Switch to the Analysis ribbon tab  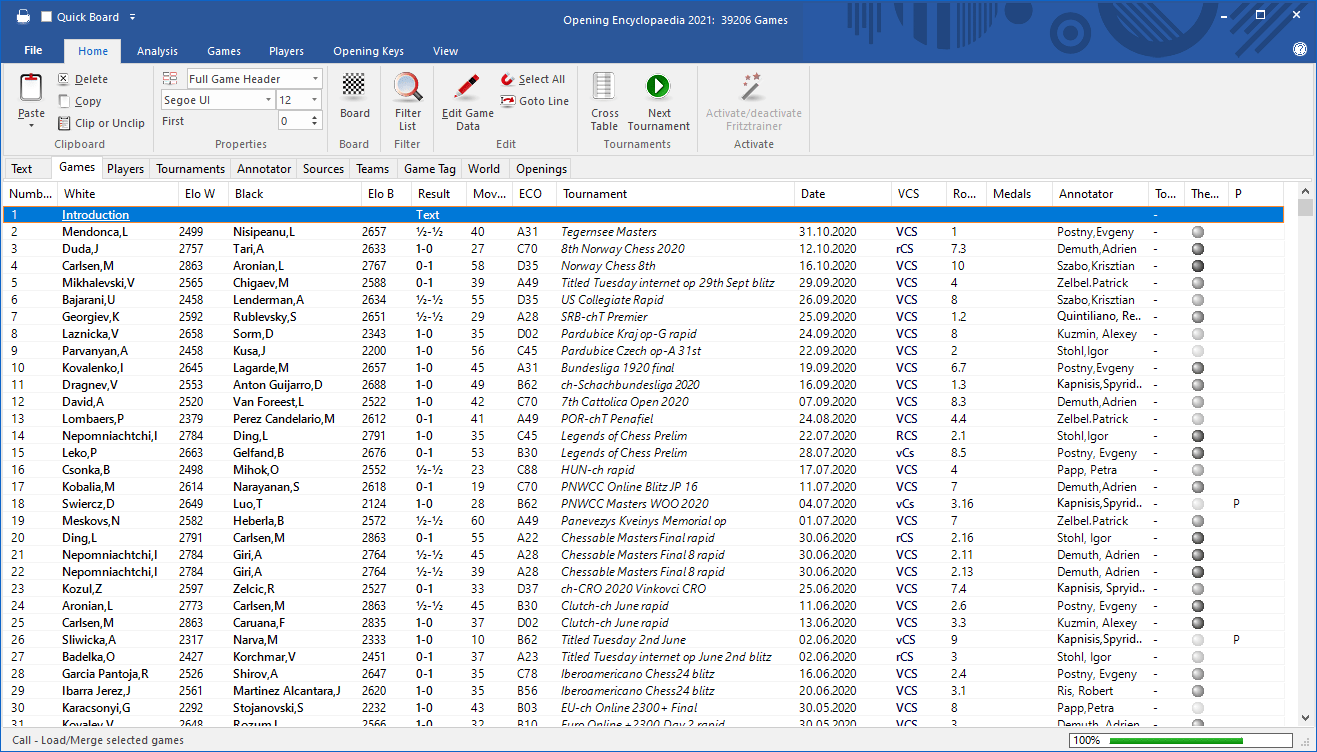[x=157, y=51]
